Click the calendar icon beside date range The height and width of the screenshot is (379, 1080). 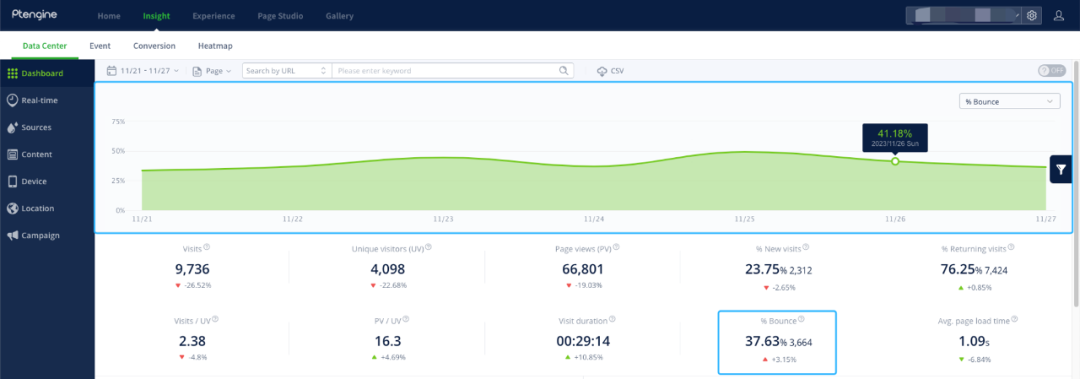112,70
